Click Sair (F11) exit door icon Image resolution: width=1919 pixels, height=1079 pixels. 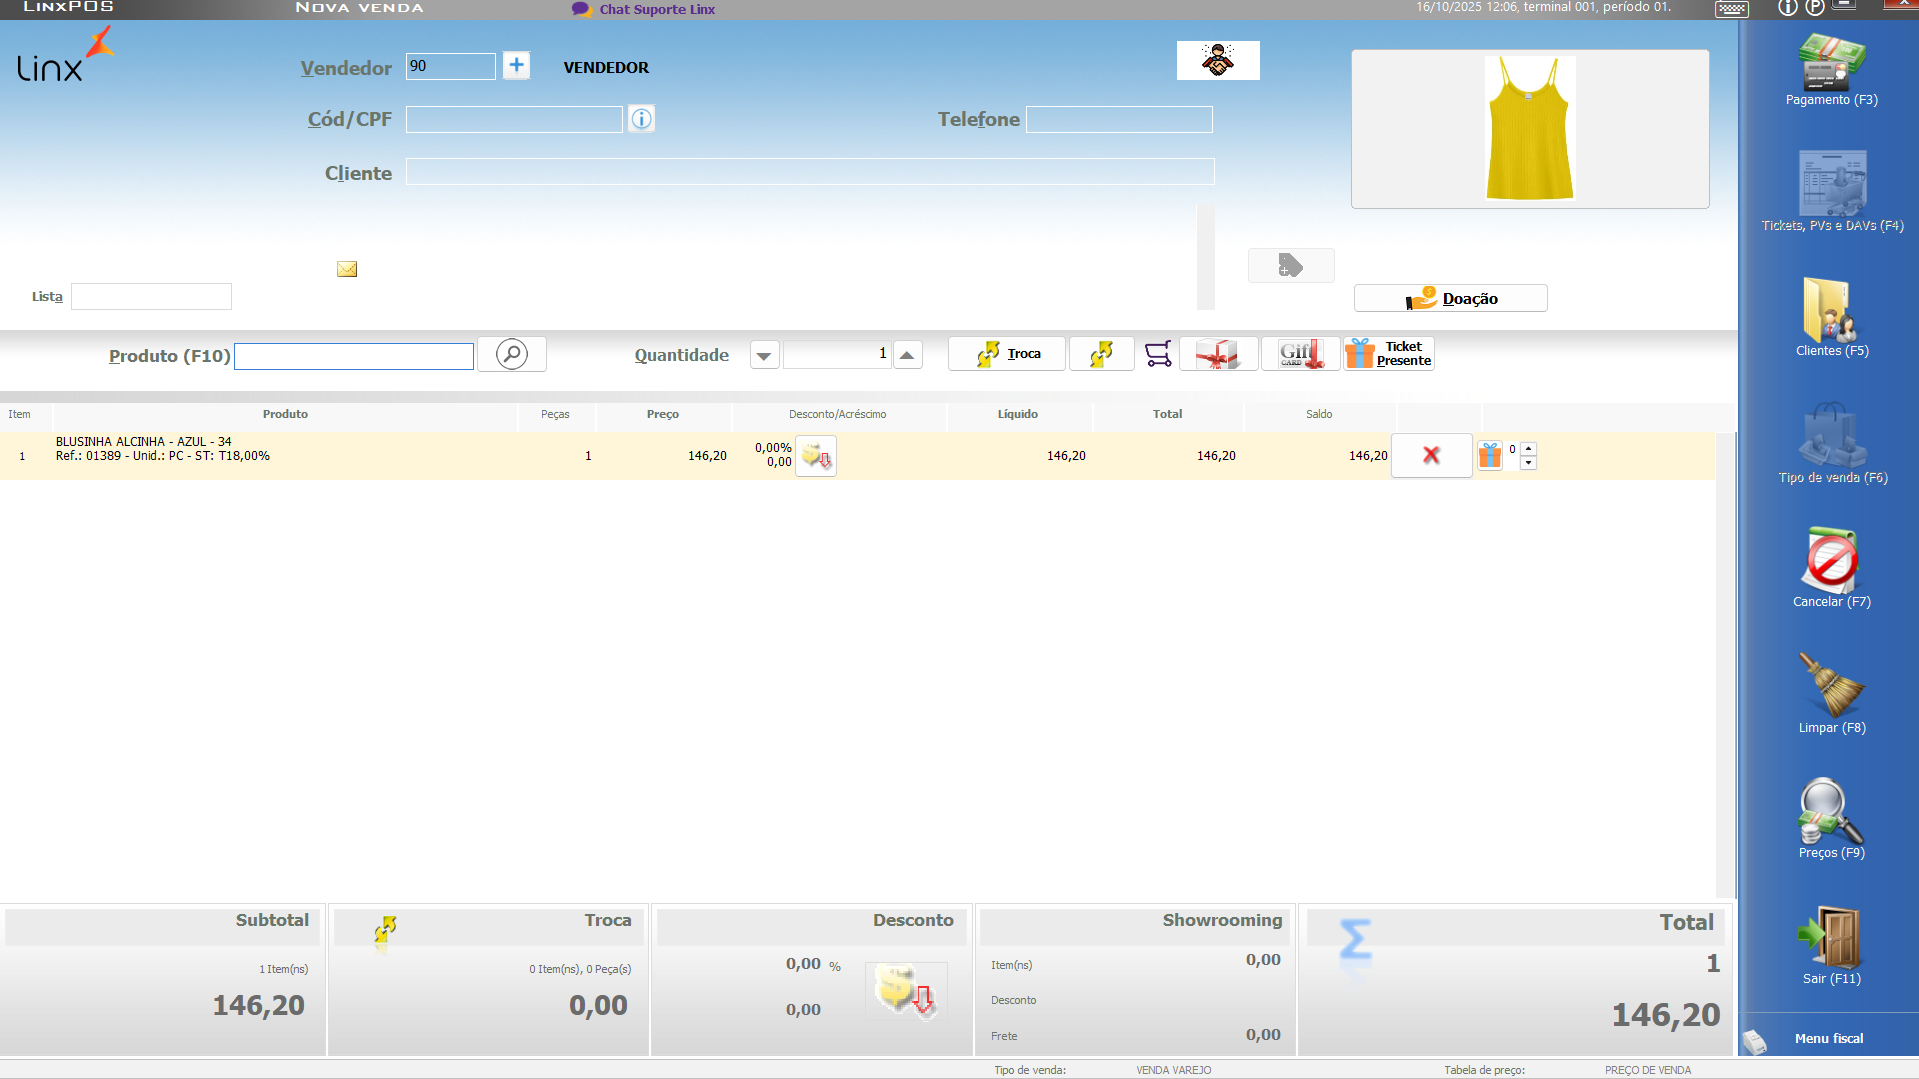click(x=1831, y=945)
